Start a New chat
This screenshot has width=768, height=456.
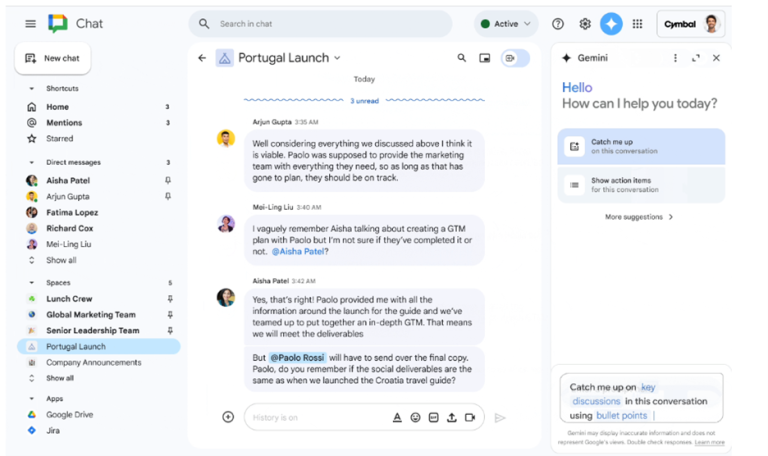(x=52, y=58)
